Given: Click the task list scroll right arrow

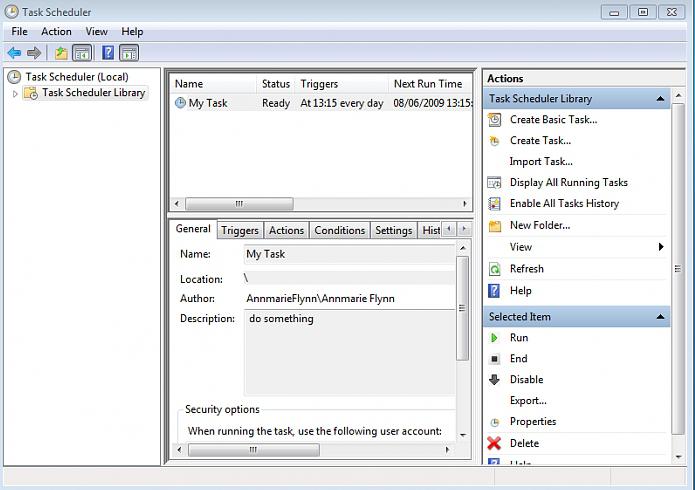Looking at the screenshot, I should tap(465, 204).
